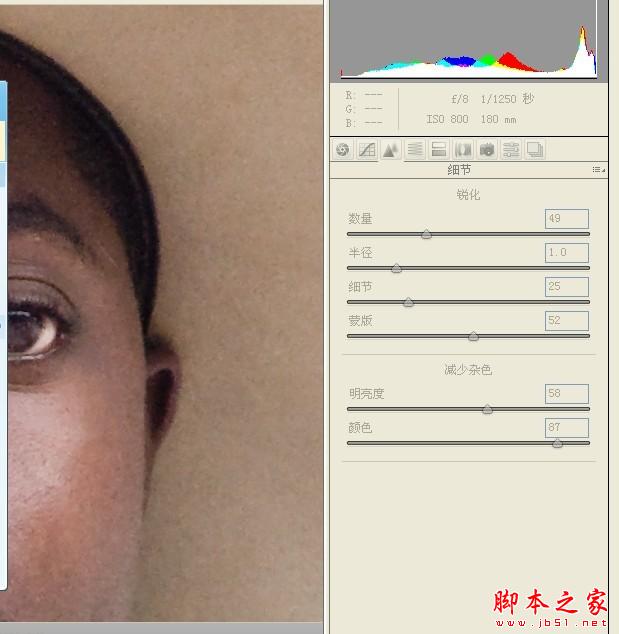Open the Presets sliders icon tab
The image size is (619, 634).
pos(511,150)
